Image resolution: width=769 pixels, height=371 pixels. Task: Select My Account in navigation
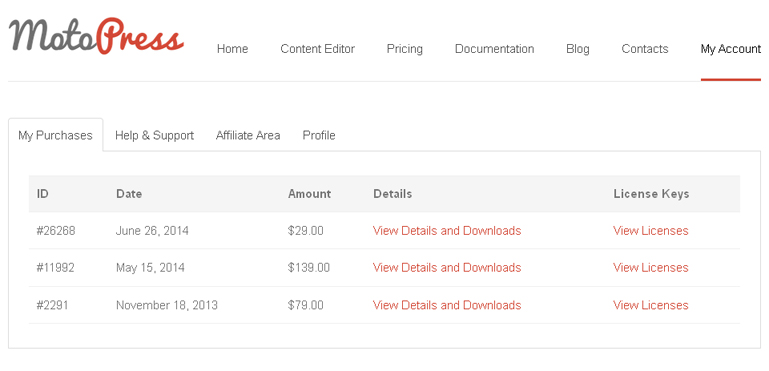point(731,49)
